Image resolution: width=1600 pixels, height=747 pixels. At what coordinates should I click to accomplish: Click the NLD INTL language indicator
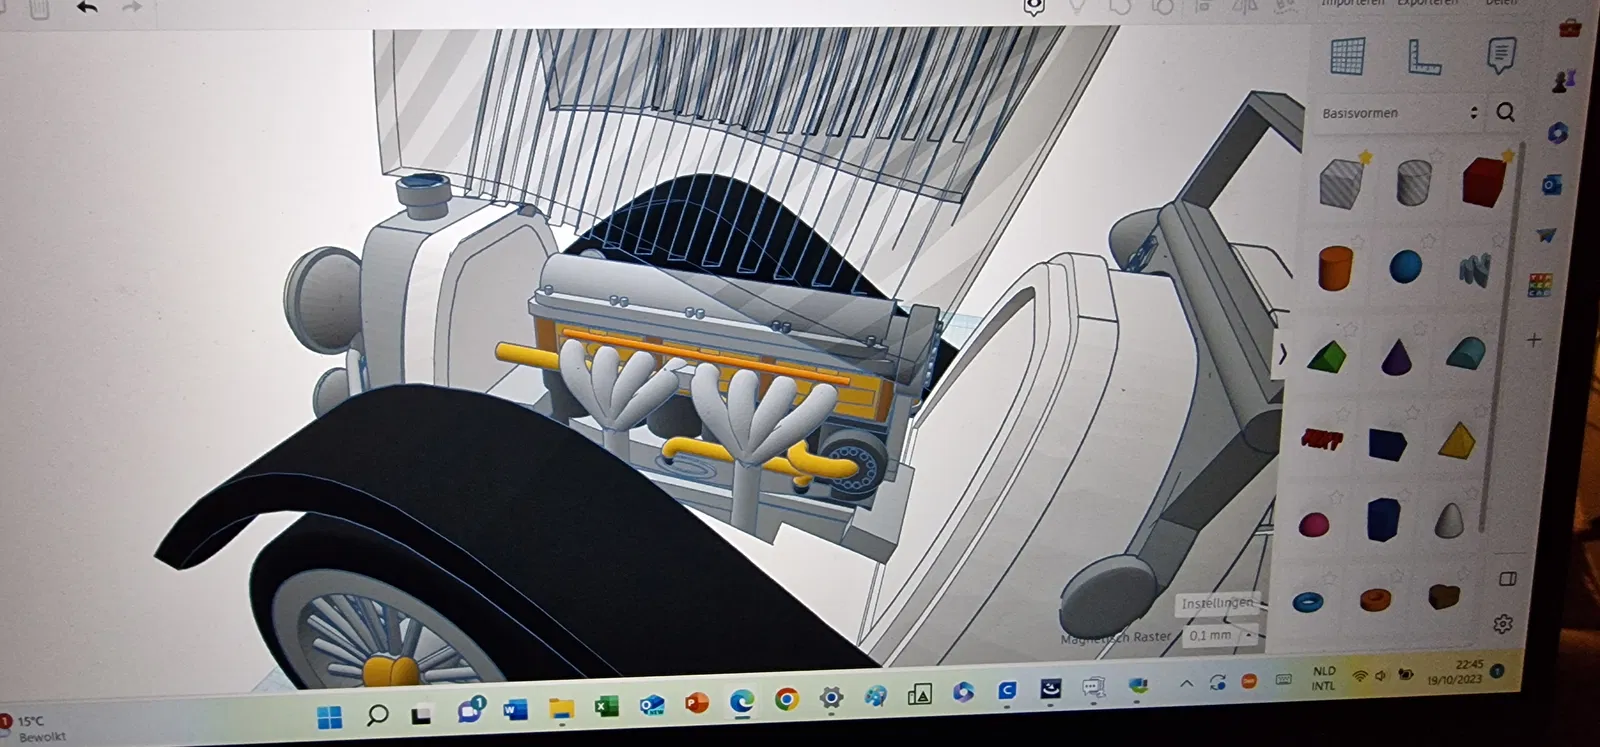(x=1323, y=678)
